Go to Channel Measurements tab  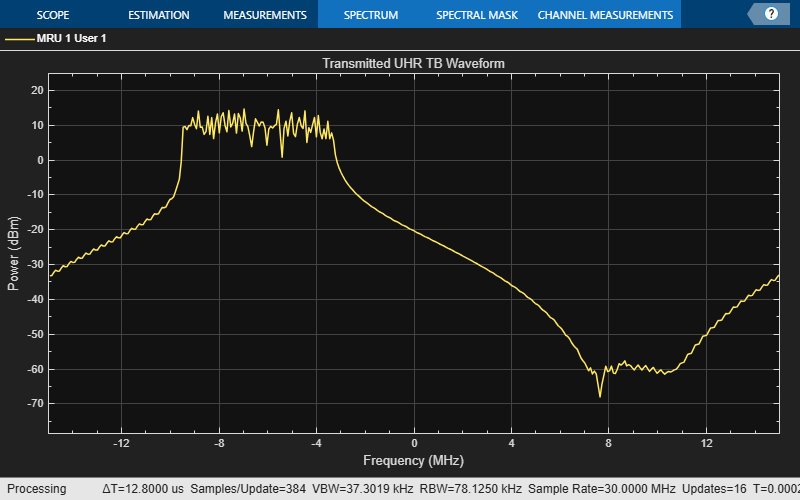point(605,15)
